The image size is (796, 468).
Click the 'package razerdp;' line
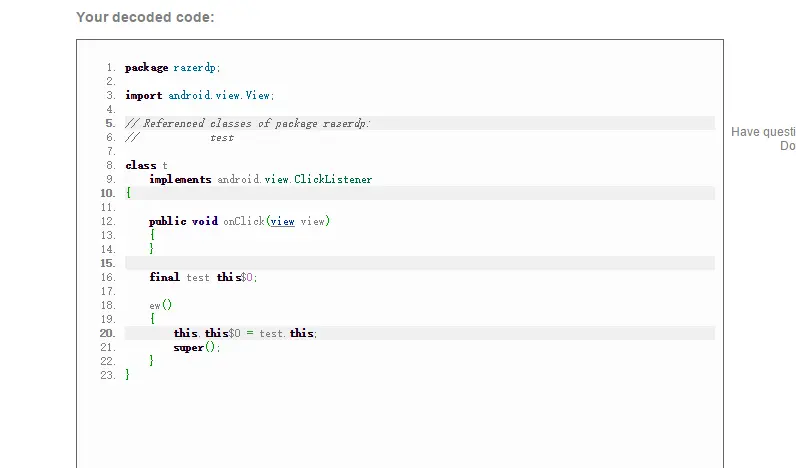pos(172,67)
